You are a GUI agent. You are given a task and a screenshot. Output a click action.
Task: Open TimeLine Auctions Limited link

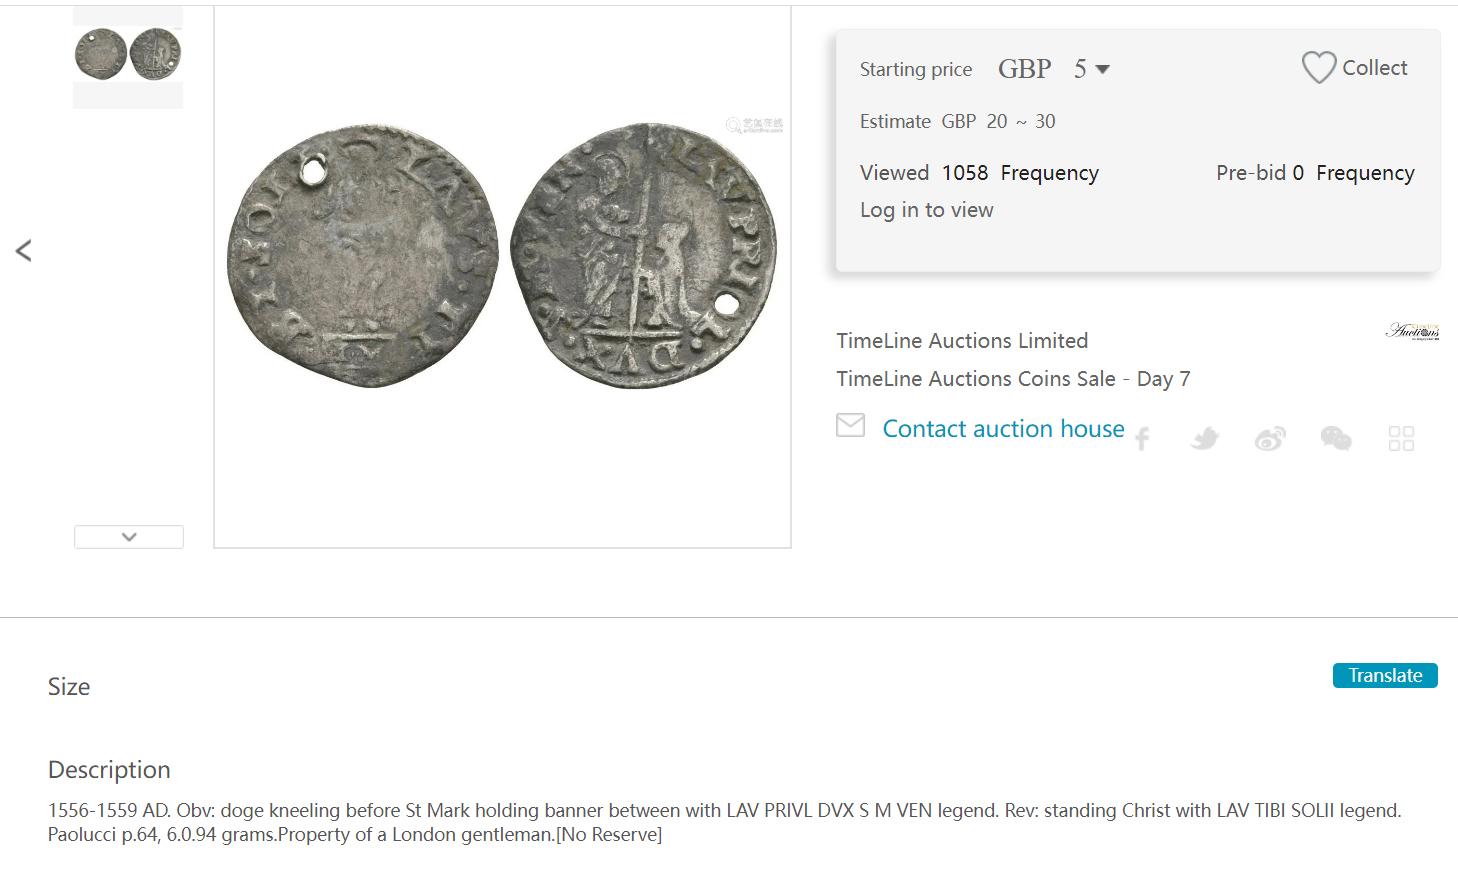click(962, 341)
